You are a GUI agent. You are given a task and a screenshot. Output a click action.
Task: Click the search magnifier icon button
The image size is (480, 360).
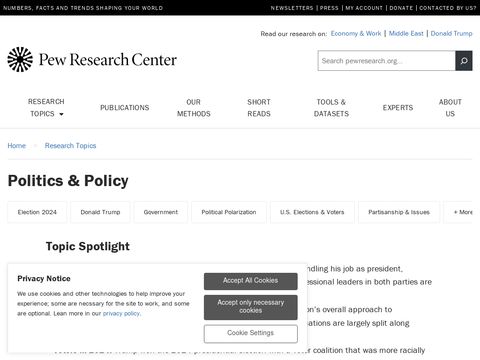[464, 61]
